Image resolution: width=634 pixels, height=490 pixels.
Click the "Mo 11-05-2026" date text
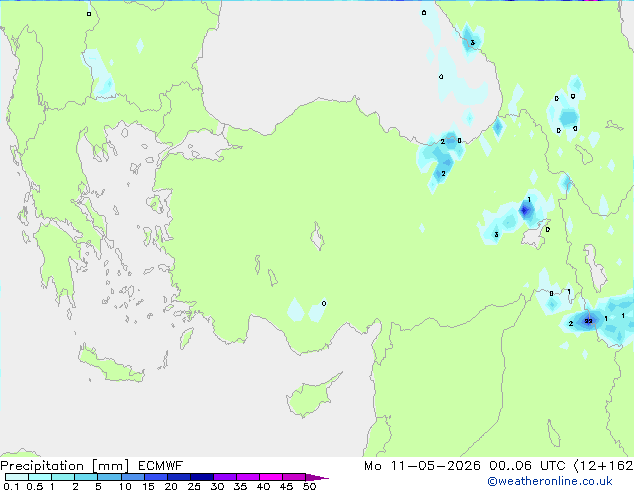(422, 466)
